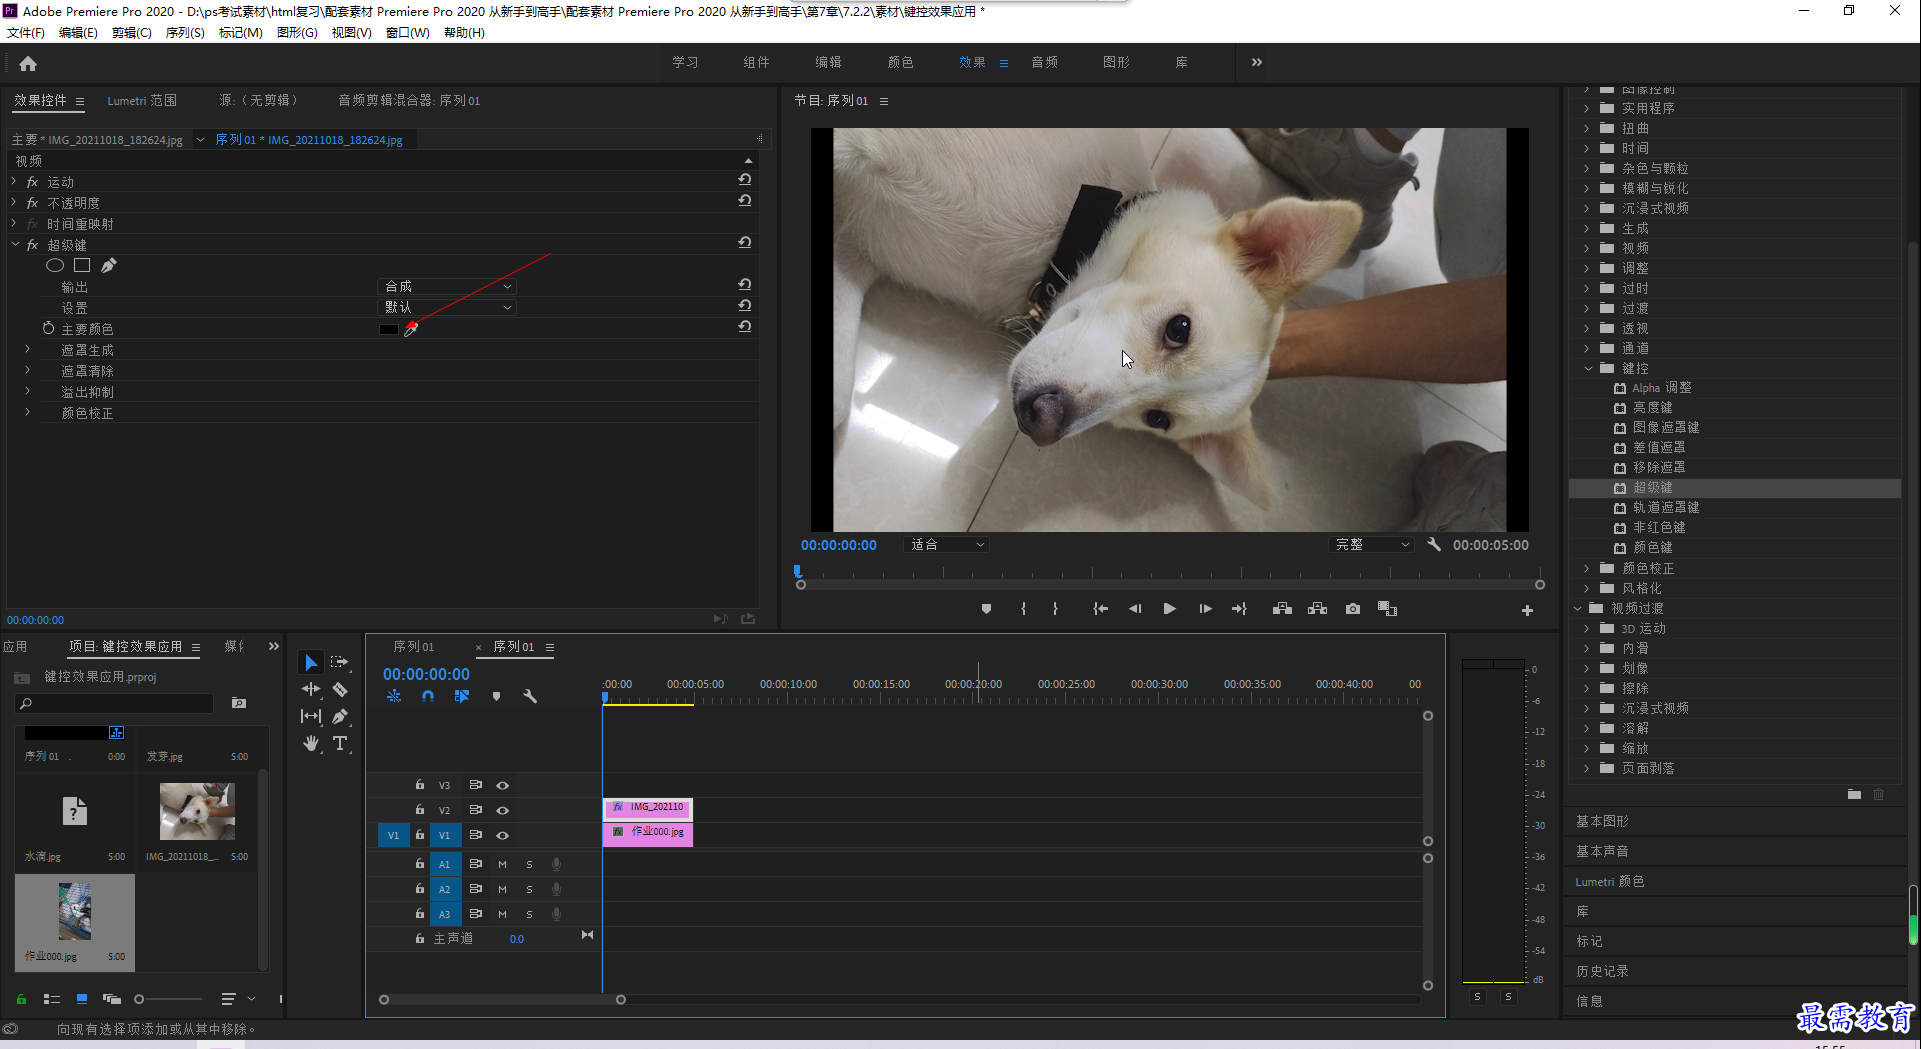The width and height of the screenshot is (1921, 1049).
Task: Export frame with camera icon
Action: [x=1353, y=609]
